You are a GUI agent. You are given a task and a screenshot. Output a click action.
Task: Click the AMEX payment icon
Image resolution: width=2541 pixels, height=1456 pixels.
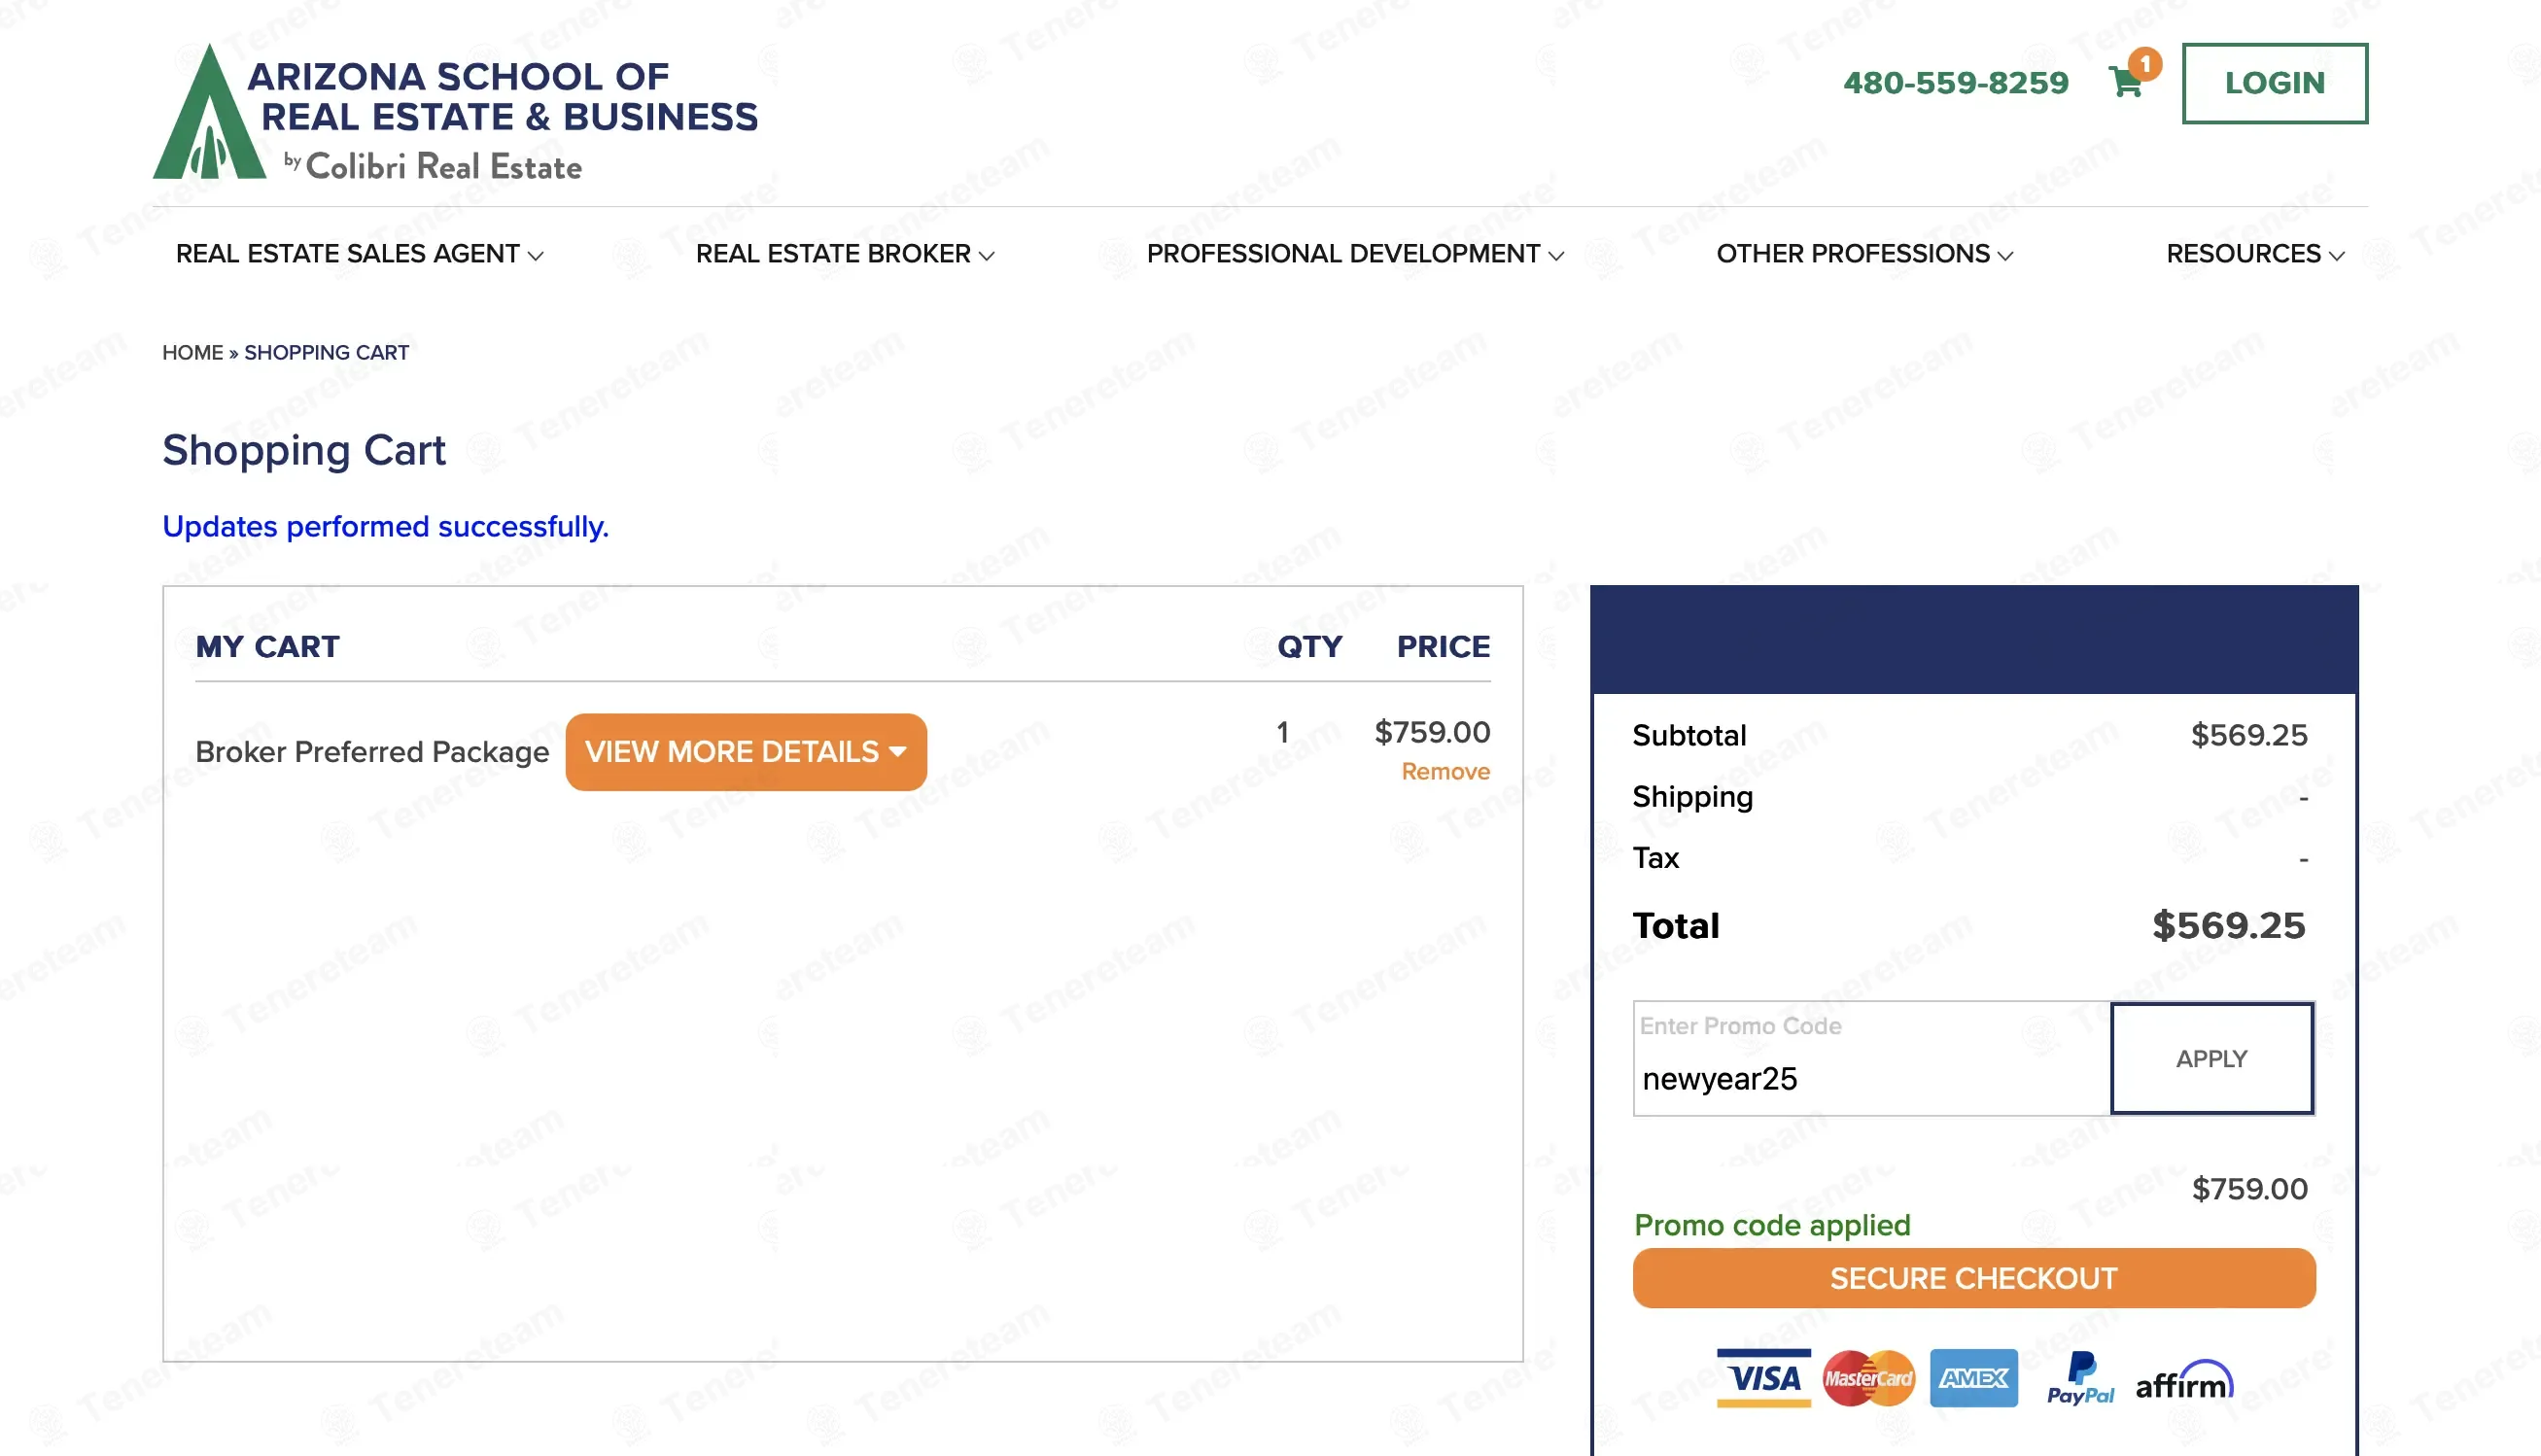1973,1378
